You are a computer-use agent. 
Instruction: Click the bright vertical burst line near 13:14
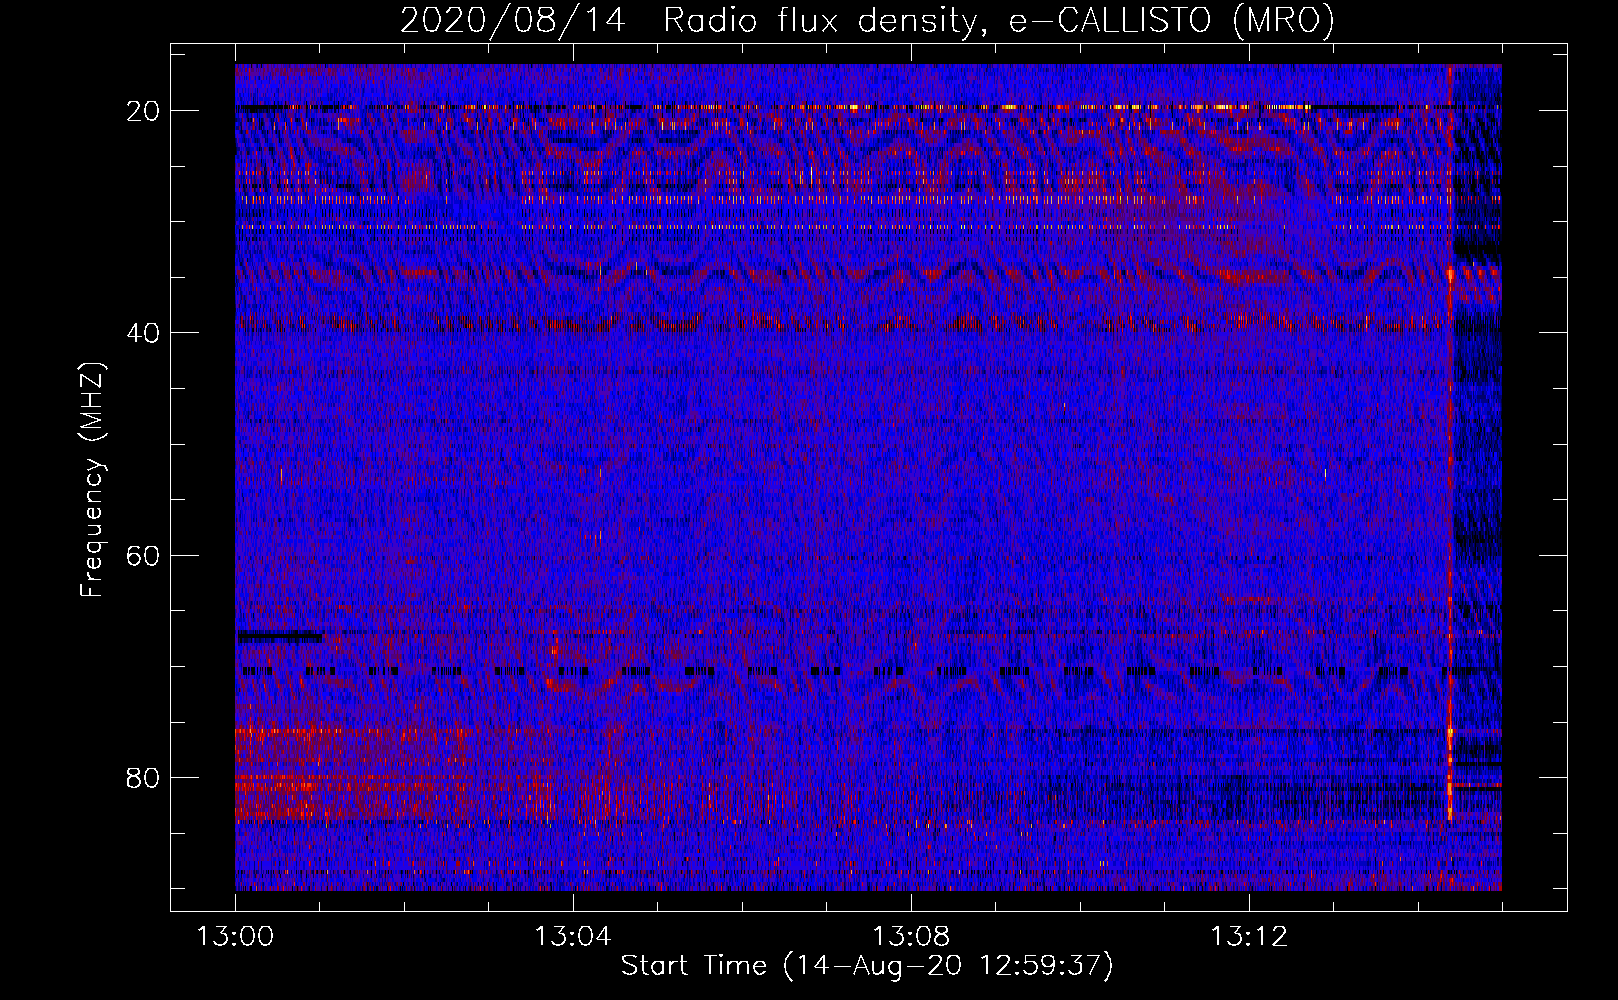click(x=1450, y=445)
